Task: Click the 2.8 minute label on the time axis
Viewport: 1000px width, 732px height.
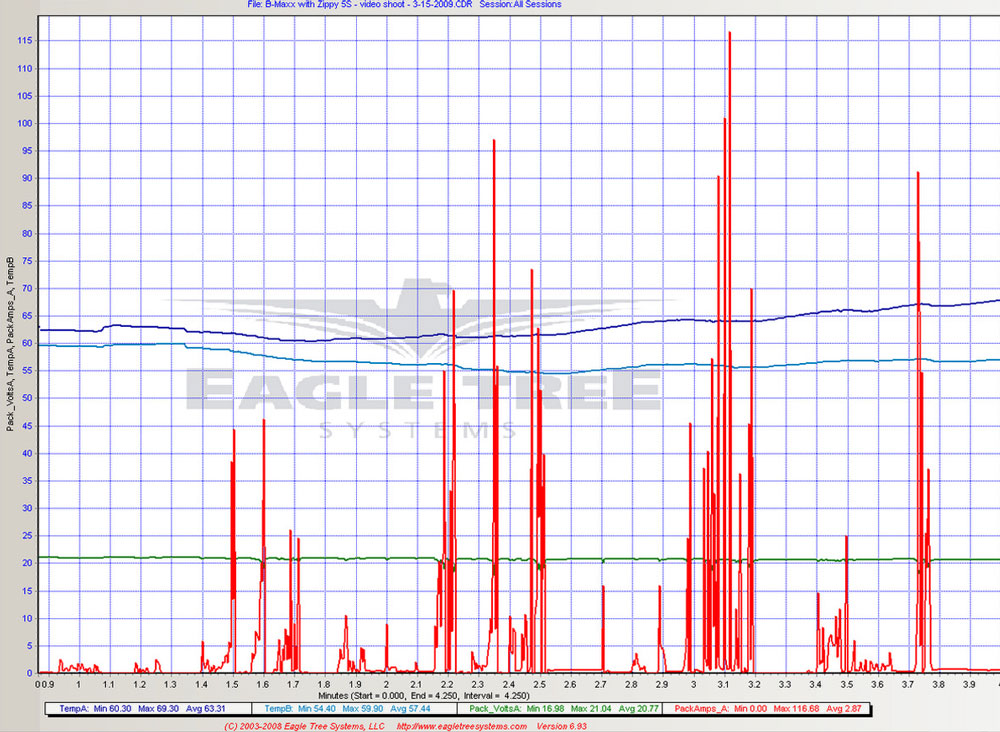Action: pos(631,685)
